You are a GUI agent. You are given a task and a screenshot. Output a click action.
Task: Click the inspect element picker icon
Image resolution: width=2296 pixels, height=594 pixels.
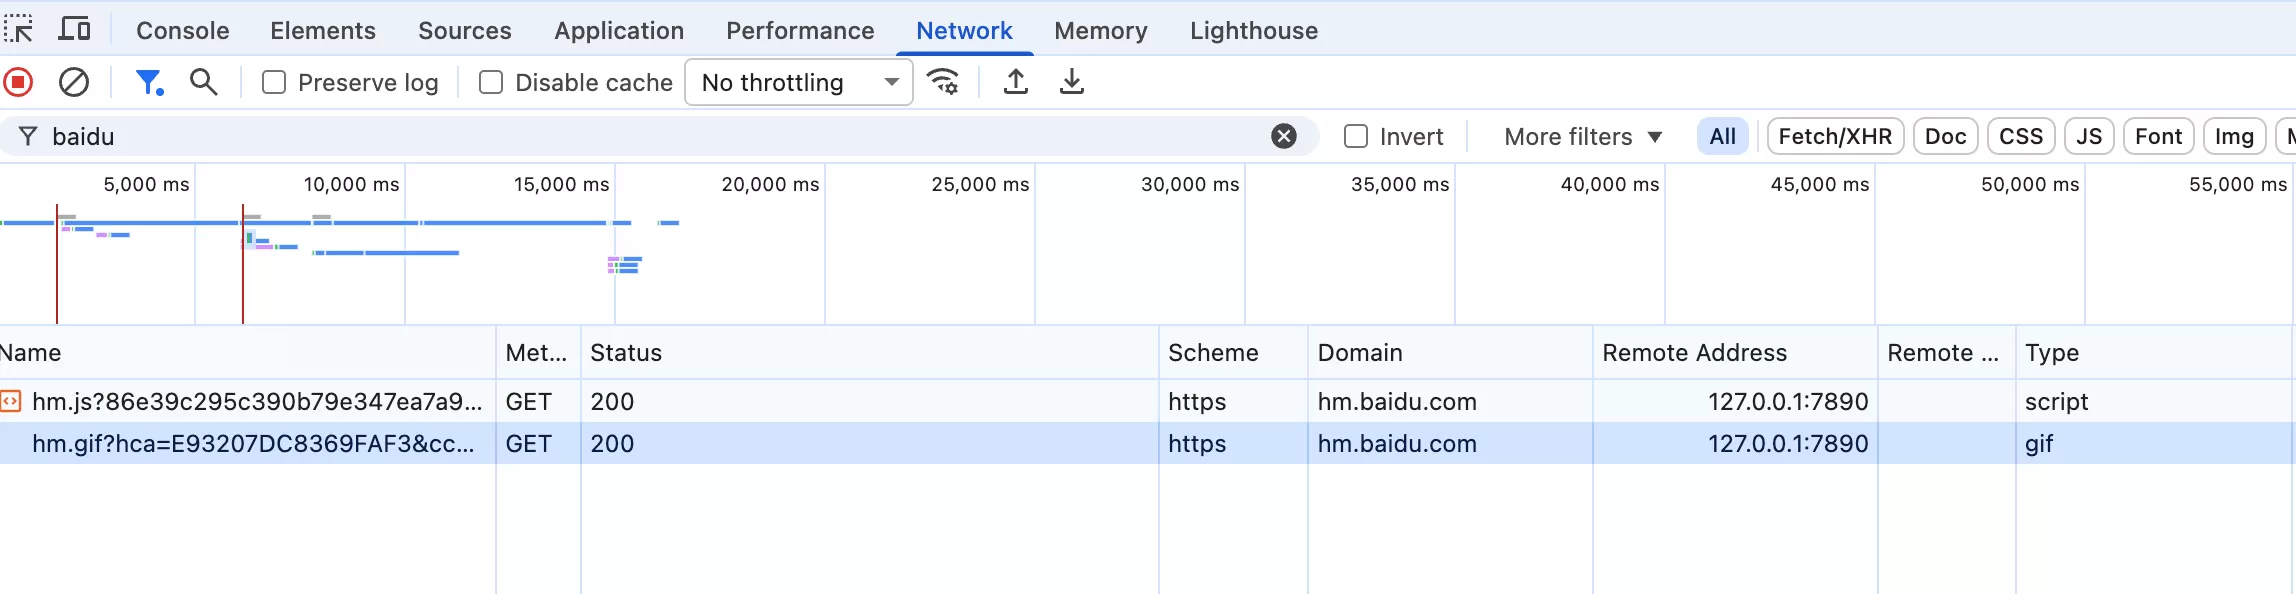click(18, 29)
